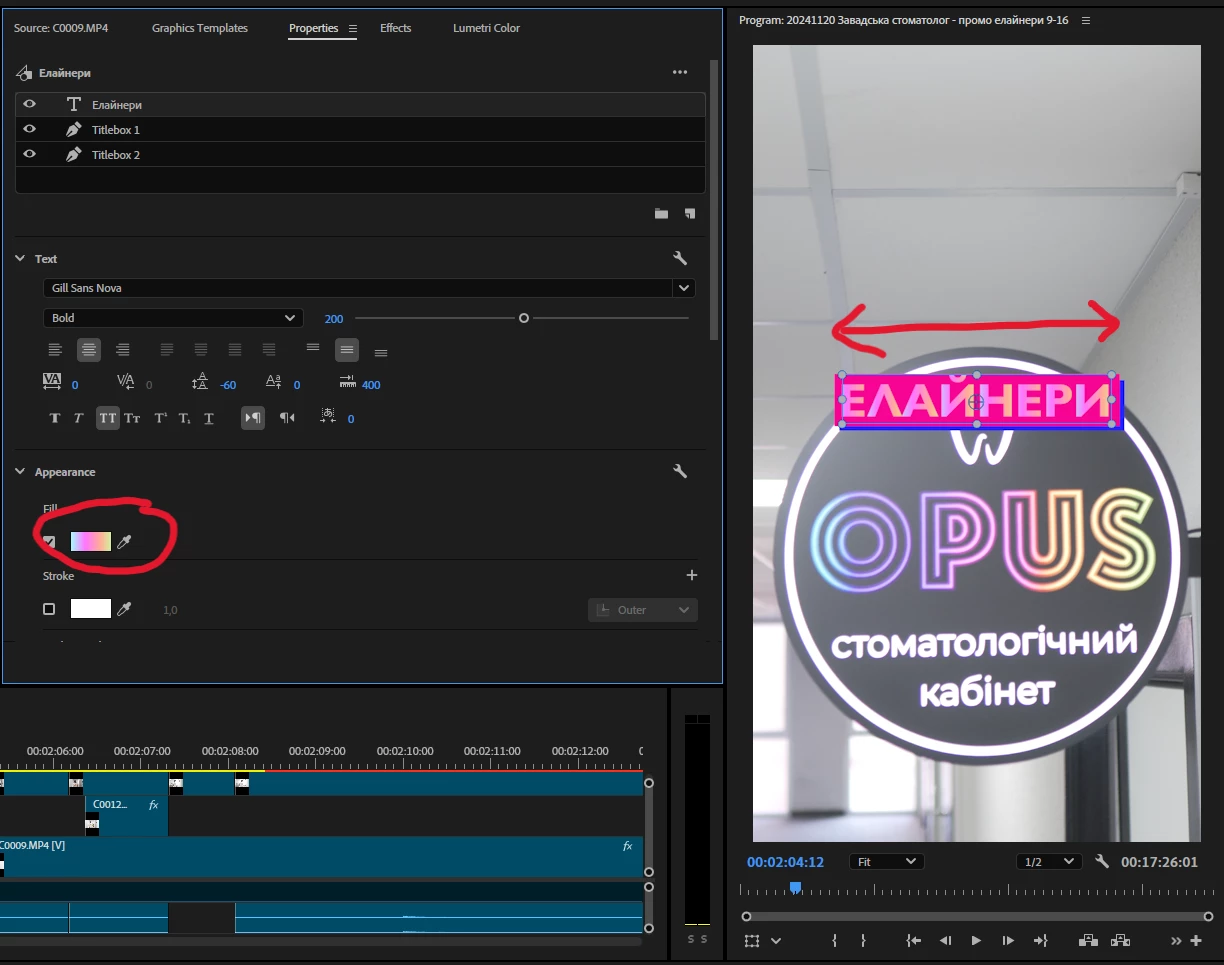Select Titlebox 1 layer row

coord(360,129)
